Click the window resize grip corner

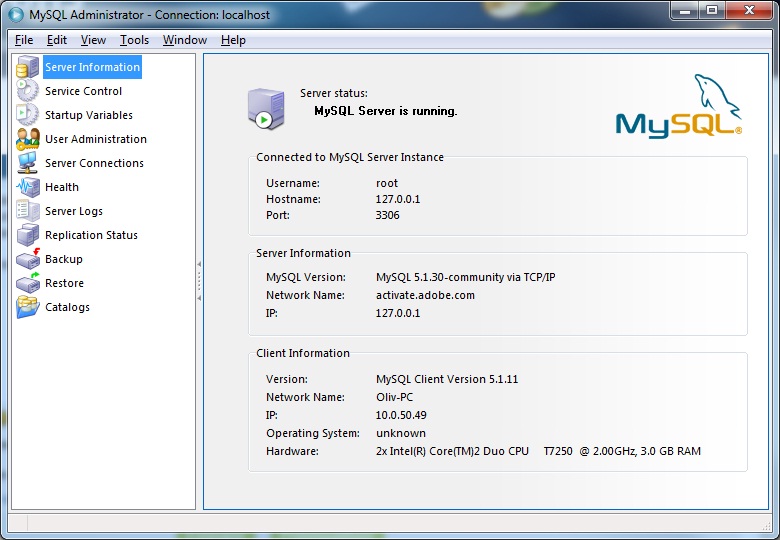pos(766,525)
